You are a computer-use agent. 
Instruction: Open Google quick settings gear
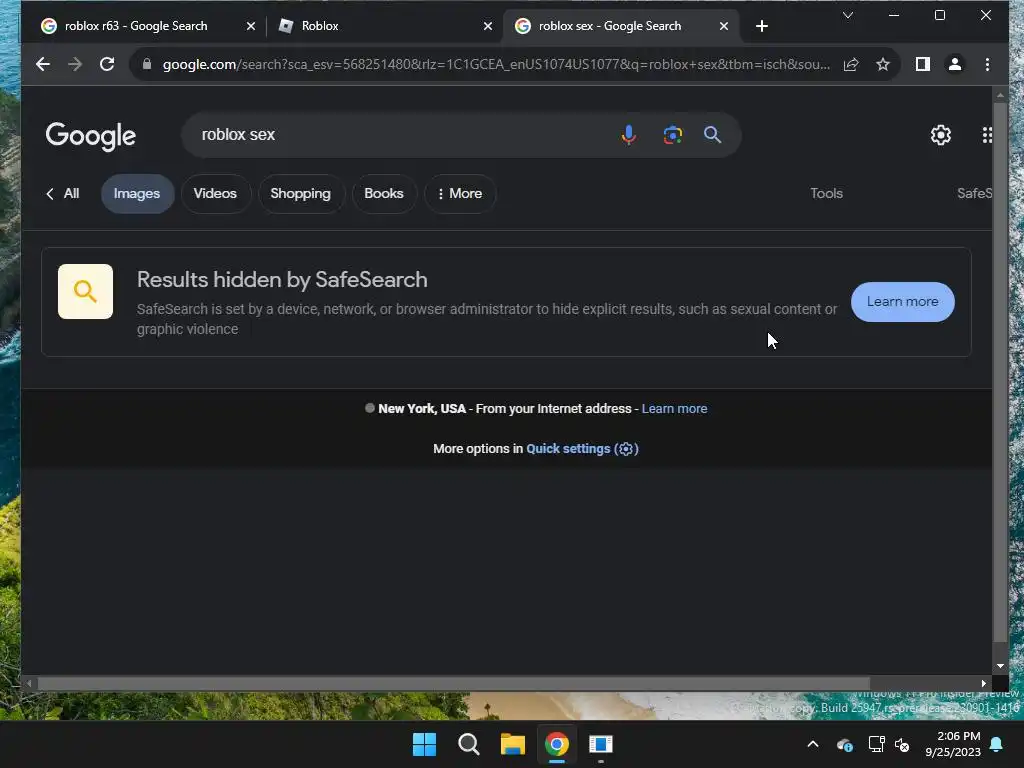point(940,135)
